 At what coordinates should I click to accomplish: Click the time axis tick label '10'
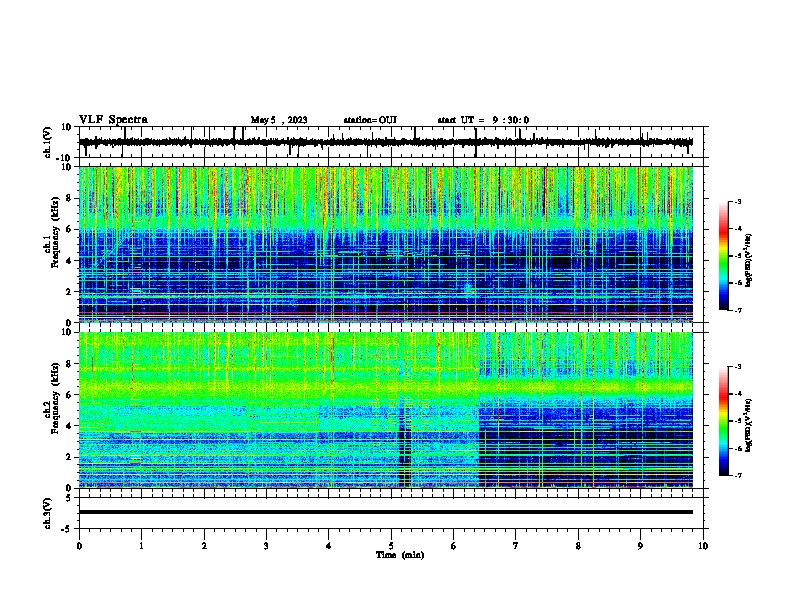[x=703, y=546]
